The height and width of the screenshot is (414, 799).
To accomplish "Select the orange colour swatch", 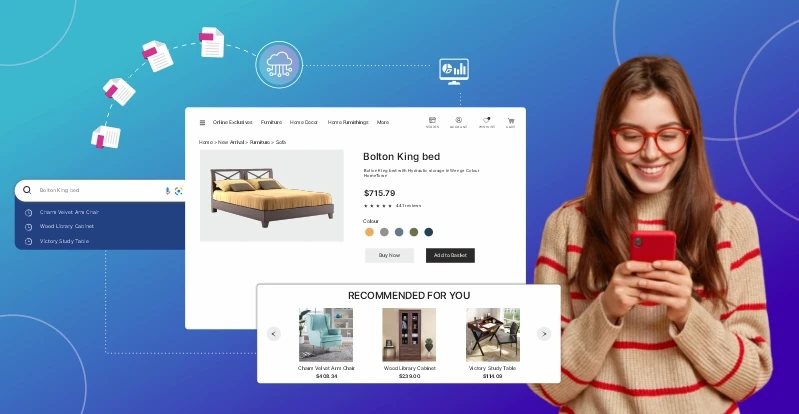I will pyautogui.click(x=370, y=232).
